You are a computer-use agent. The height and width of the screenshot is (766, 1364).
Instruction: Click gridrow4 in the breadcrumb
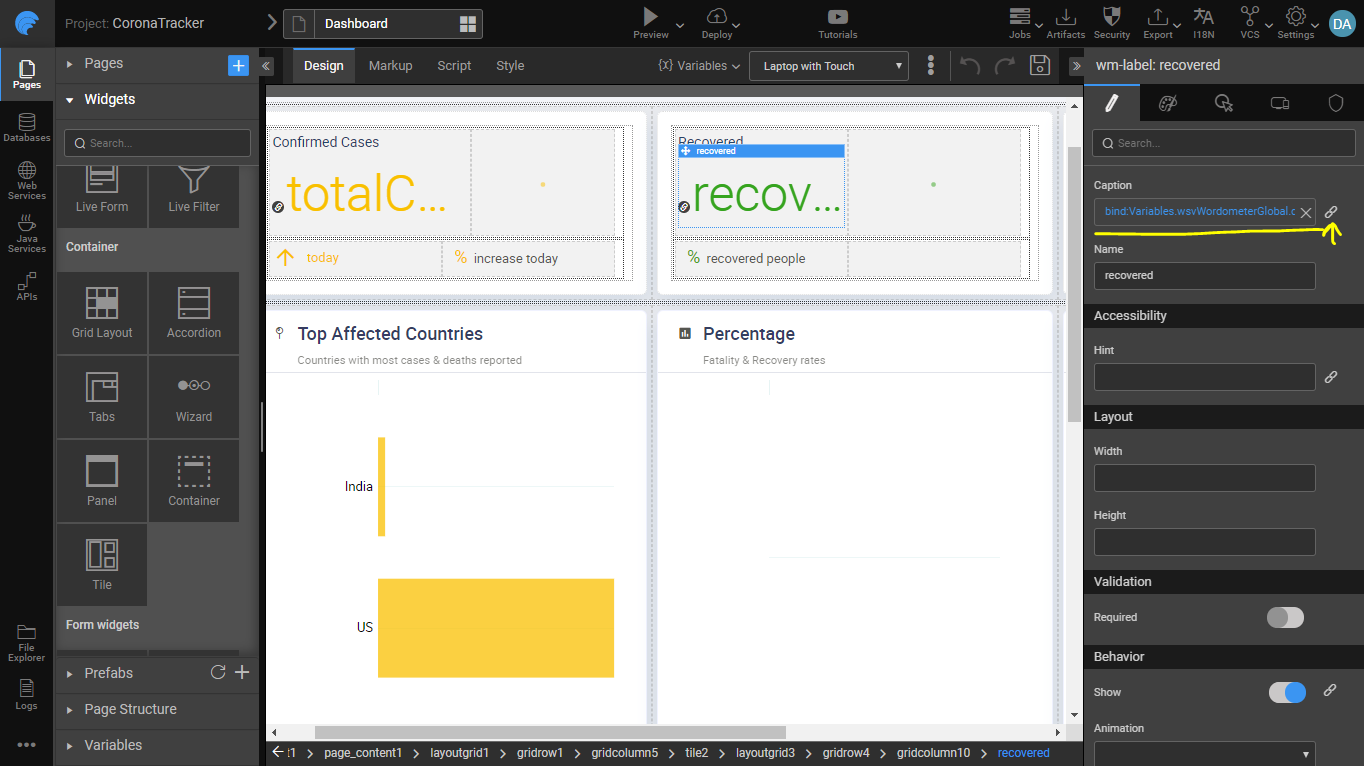click(x=846, y=753)
